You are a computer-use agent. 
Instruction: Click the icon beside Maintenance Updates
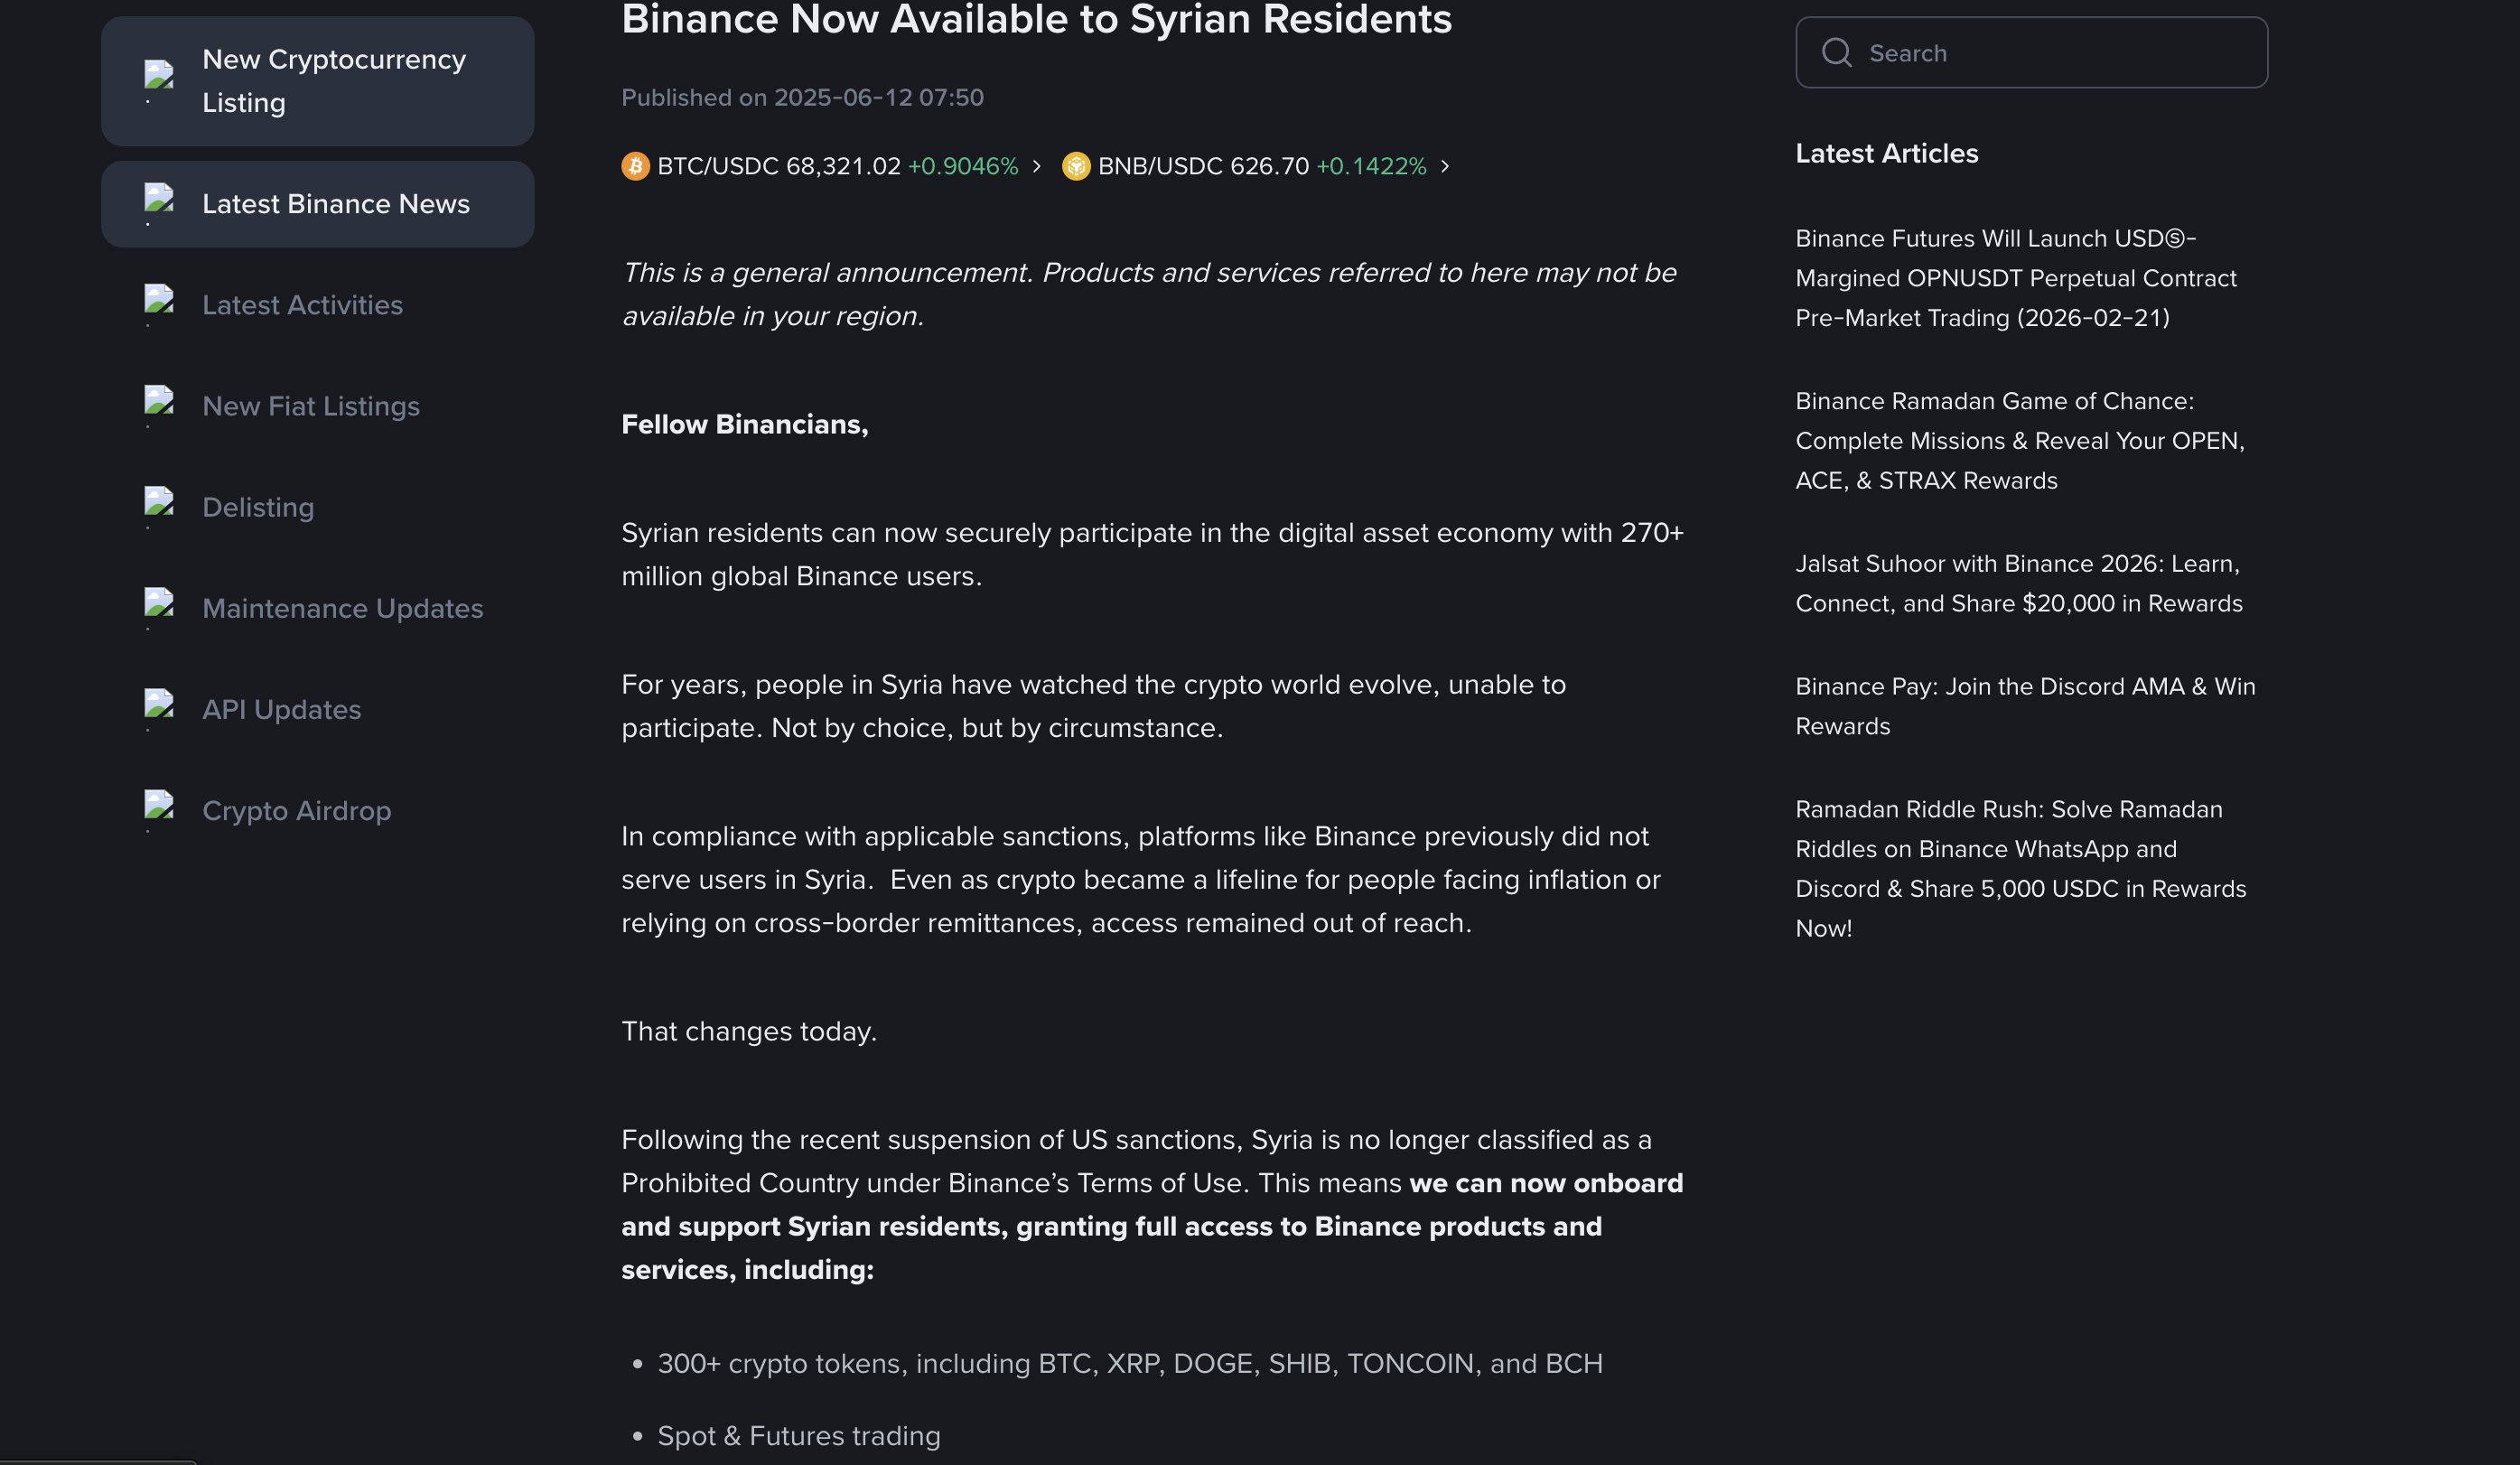(x=159, y=607)
